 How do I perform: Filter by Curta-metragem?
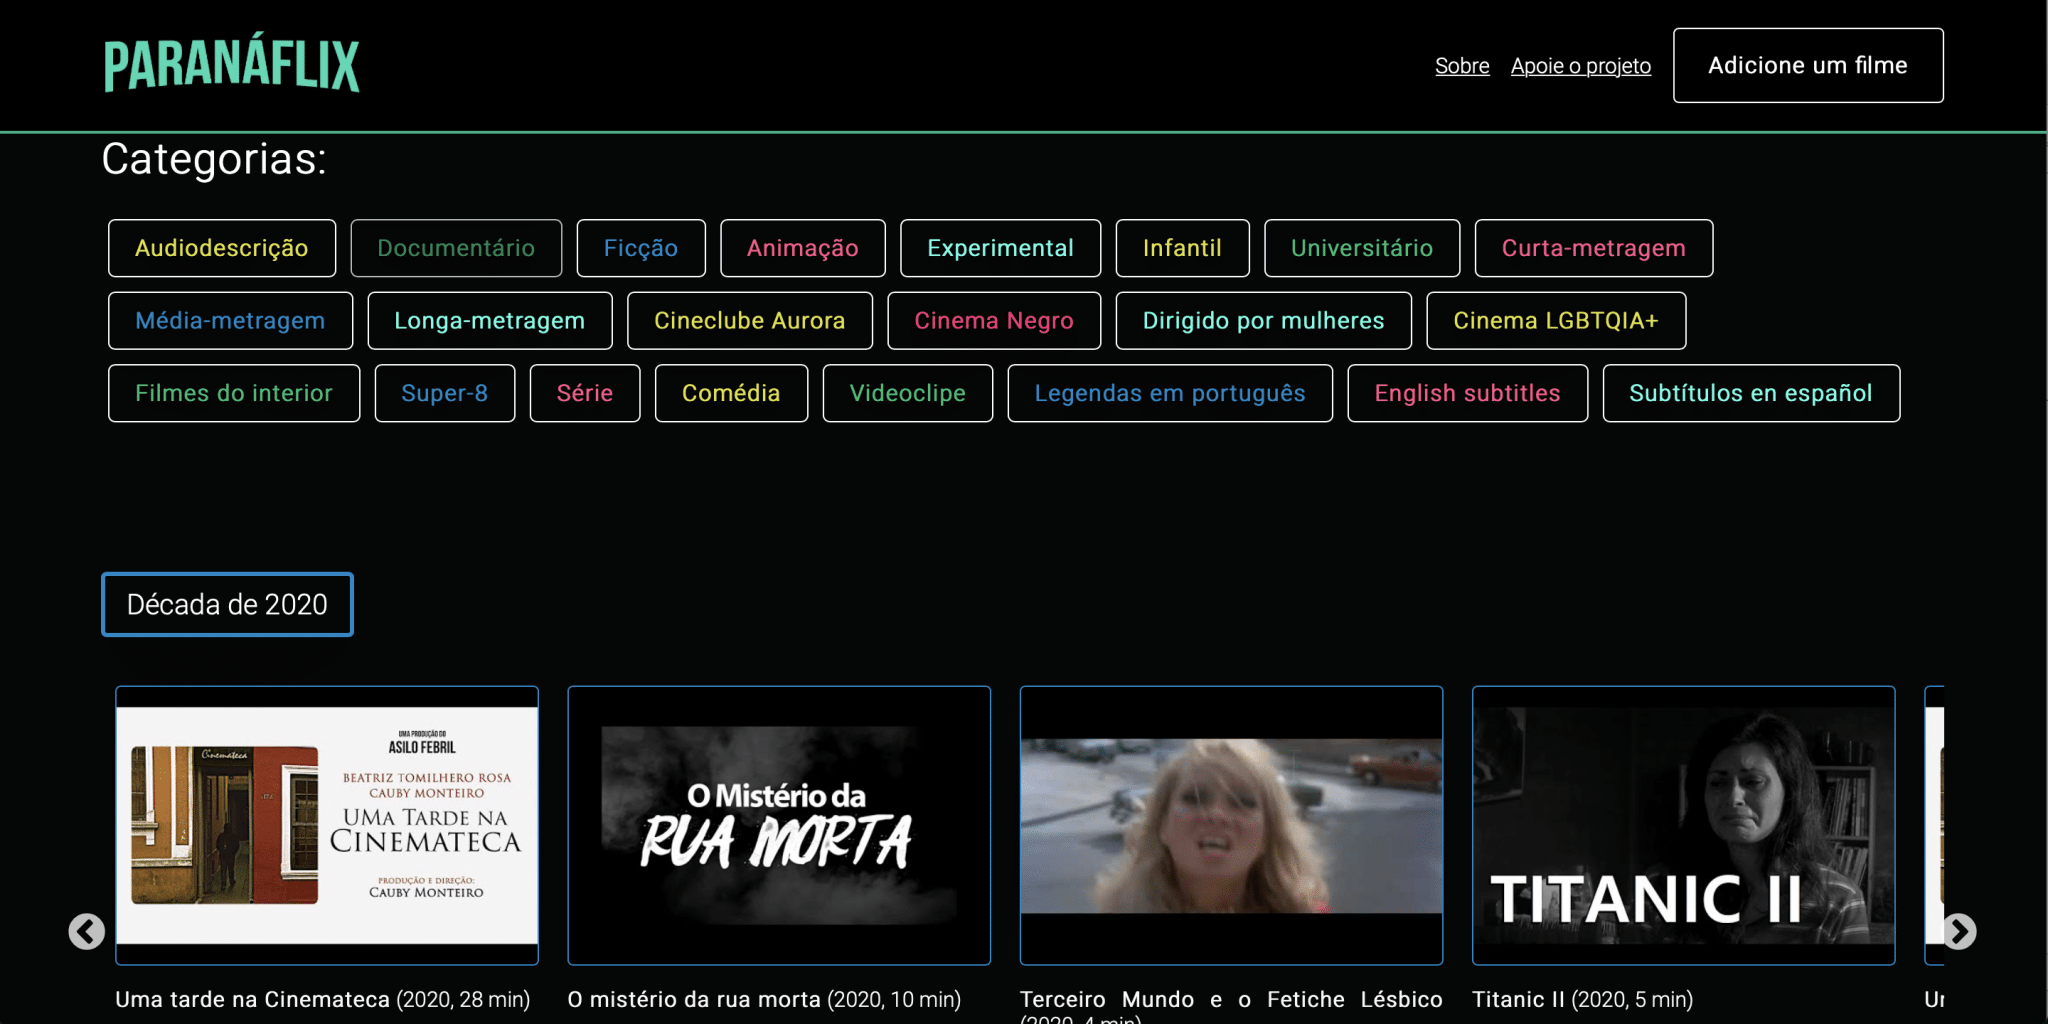click(1594, 248)
